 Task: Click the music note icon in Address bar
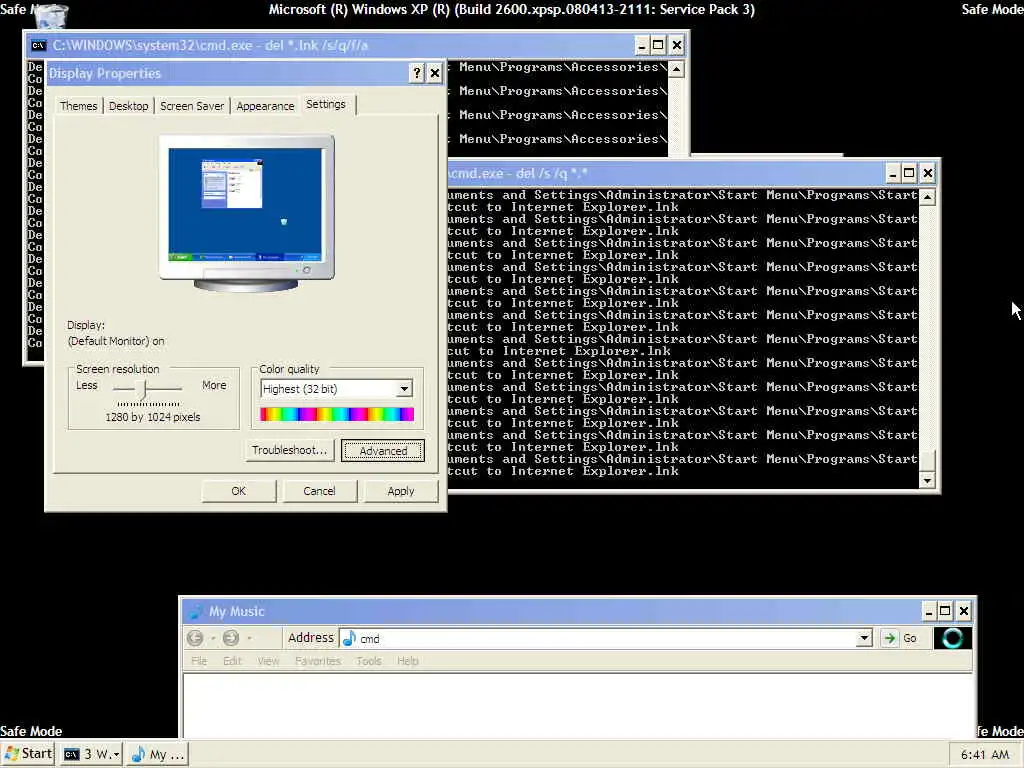[x=349, y=639]
